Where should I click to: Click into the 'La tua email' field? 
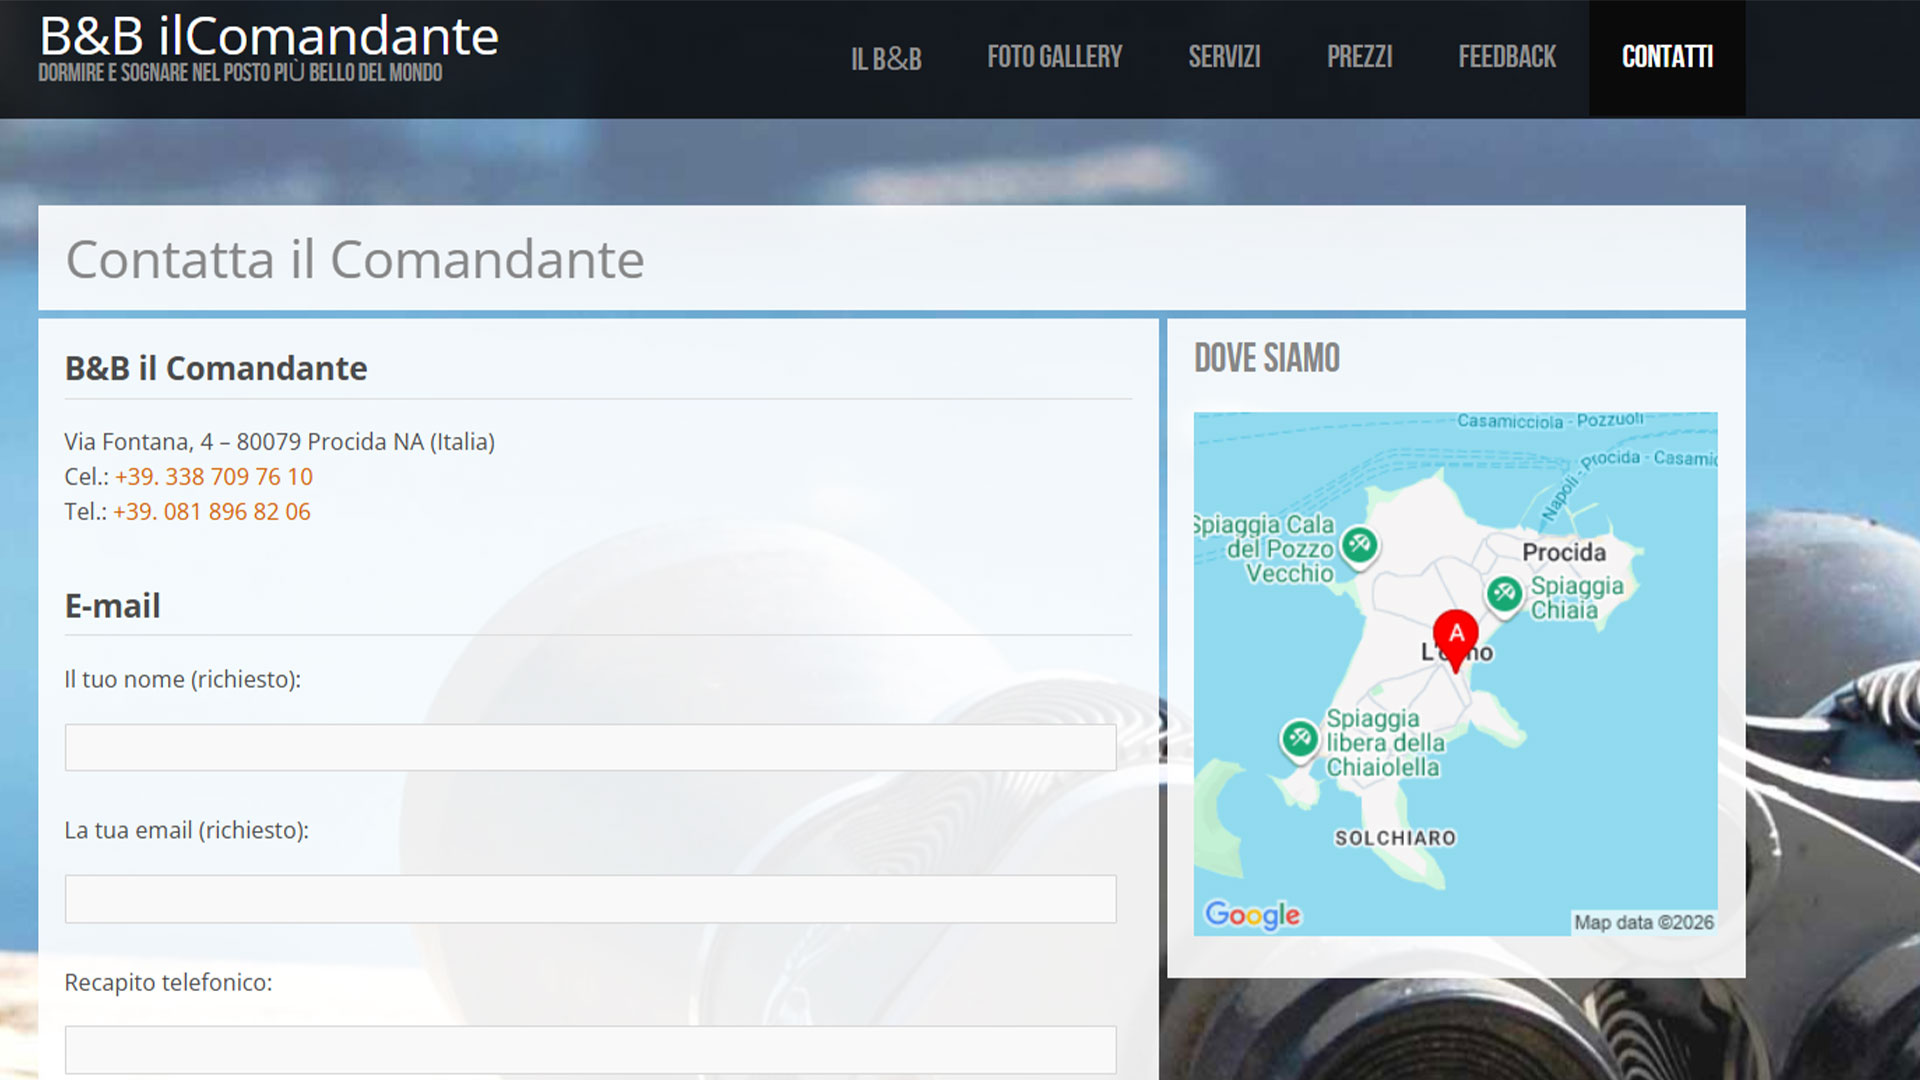(x=590, y=899)
